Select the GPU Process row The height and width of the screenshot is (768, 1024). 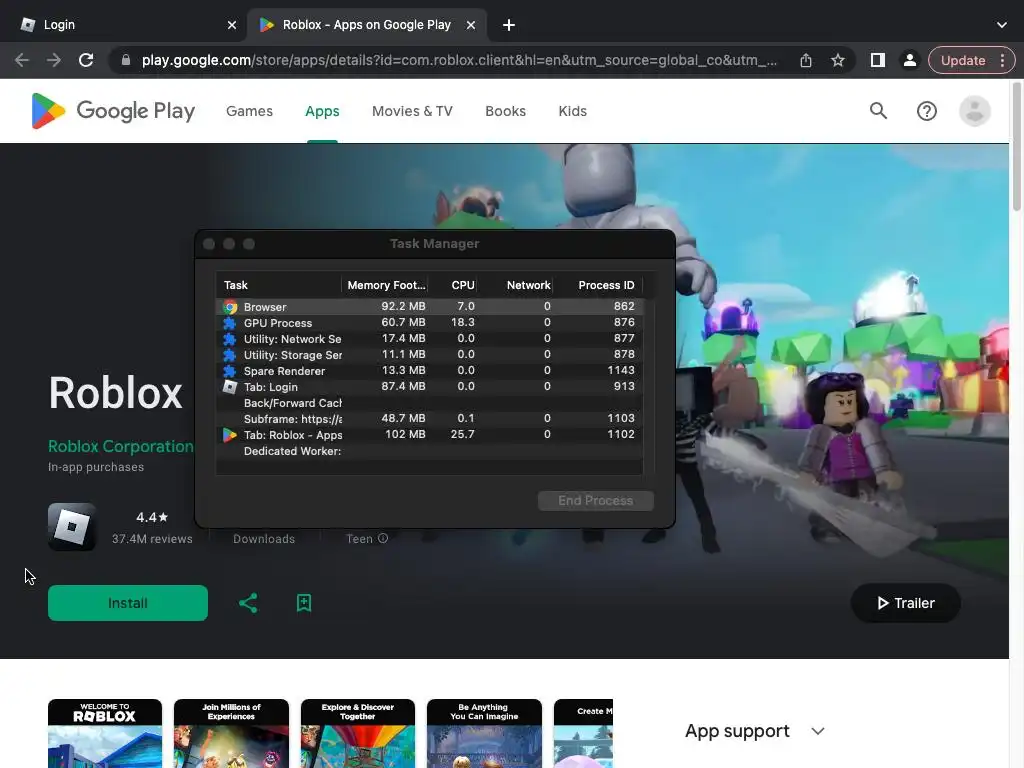pos(430,323)
